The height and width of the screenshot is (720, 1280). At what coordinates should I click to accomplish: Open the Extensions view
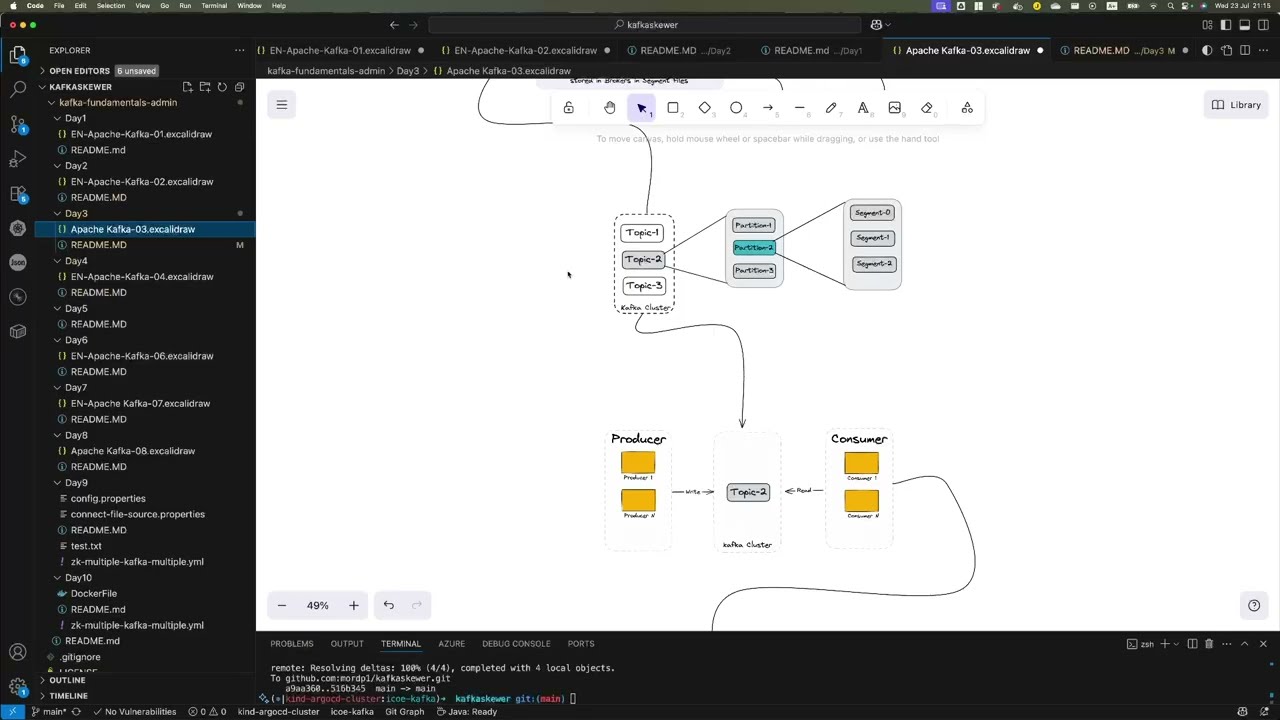(18, 193)
